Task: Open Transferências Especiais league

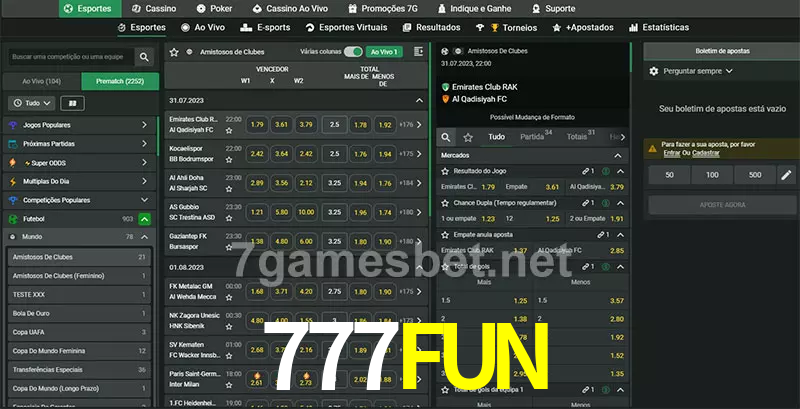Action: 79,370
